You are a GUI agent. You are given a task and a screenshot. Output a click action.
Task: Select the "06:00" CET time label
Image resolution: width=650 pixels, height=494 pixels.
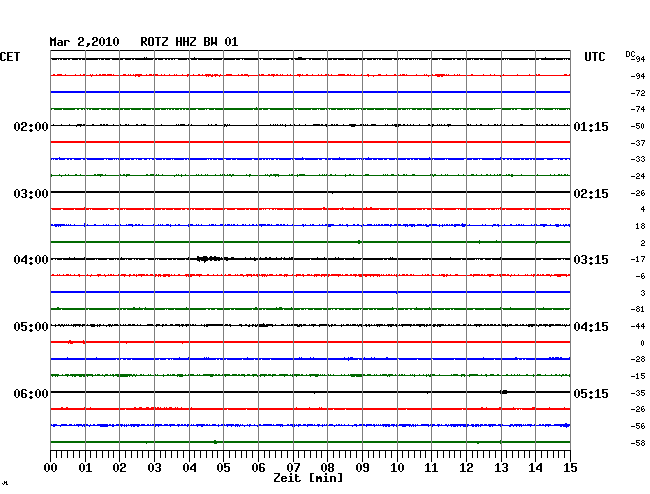31,393
